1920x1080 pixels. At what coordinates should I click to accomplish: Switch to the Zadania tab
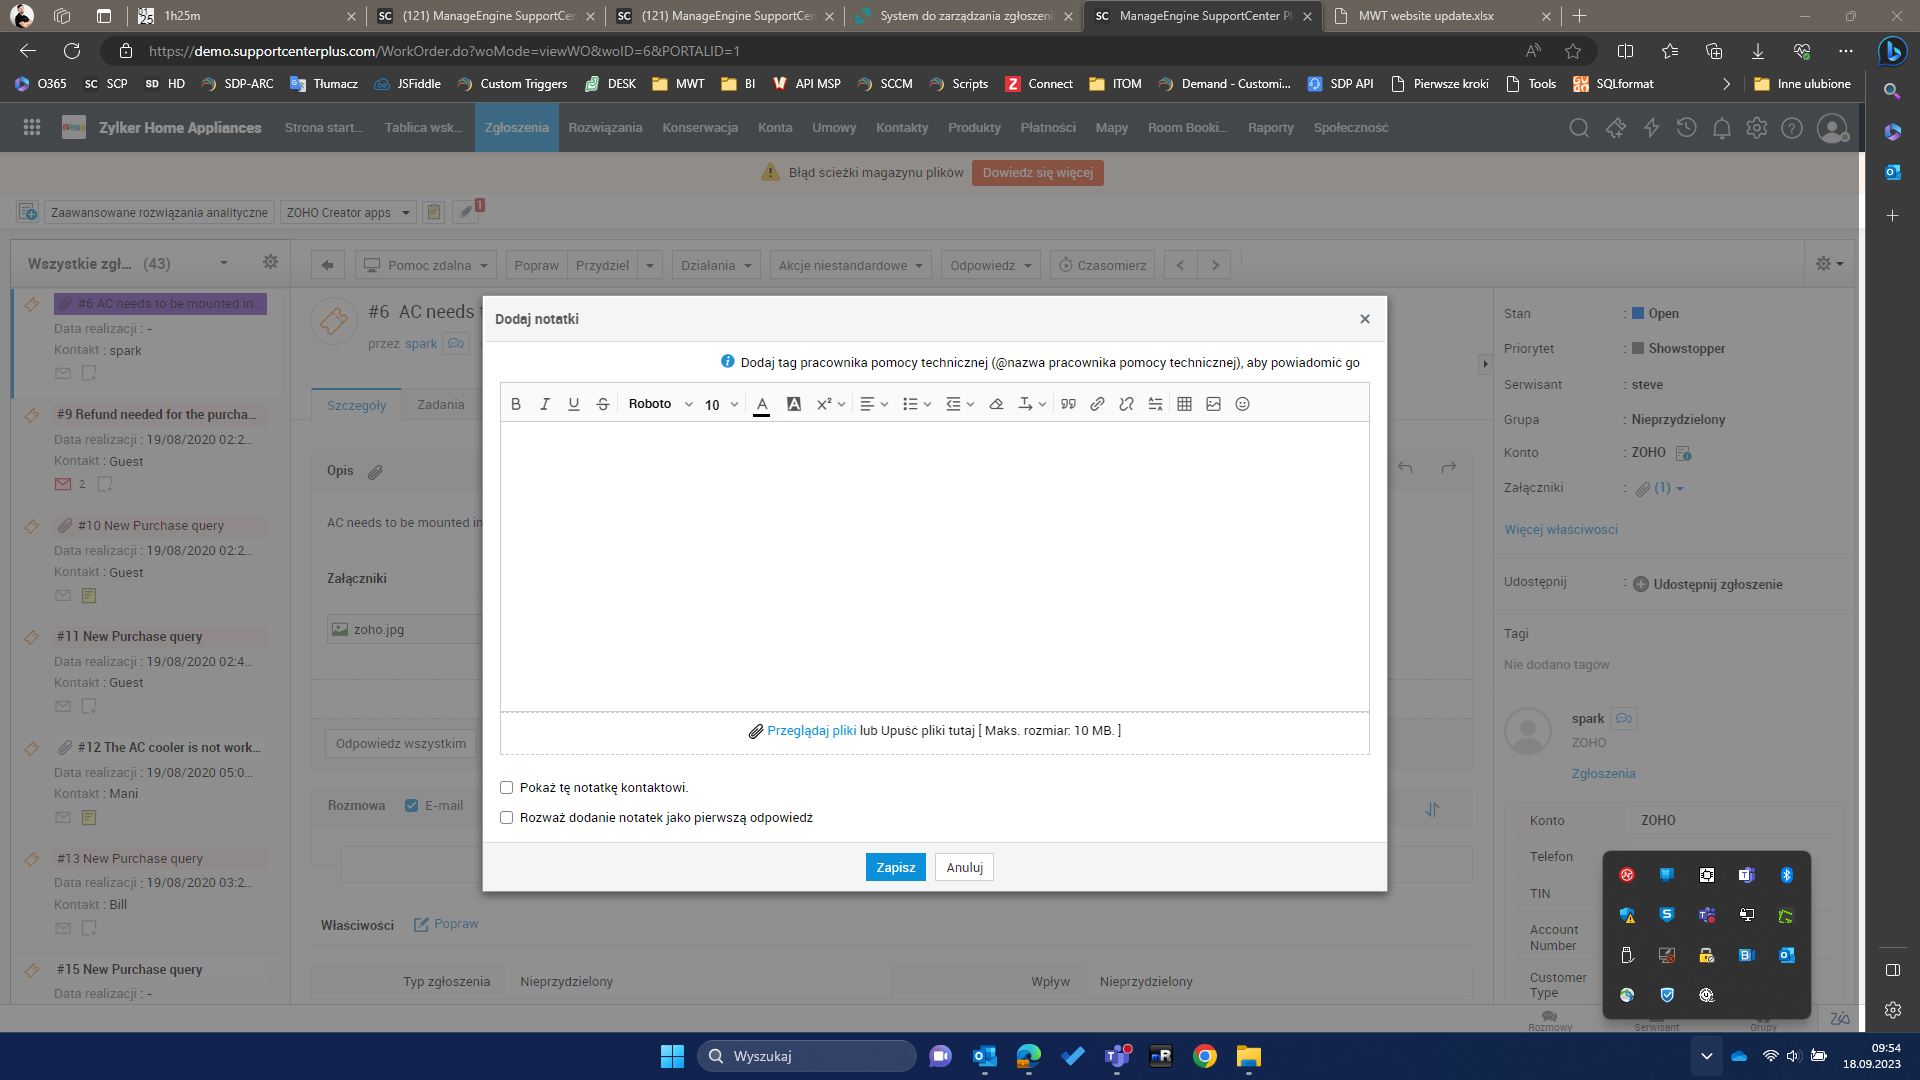point(440,405)
